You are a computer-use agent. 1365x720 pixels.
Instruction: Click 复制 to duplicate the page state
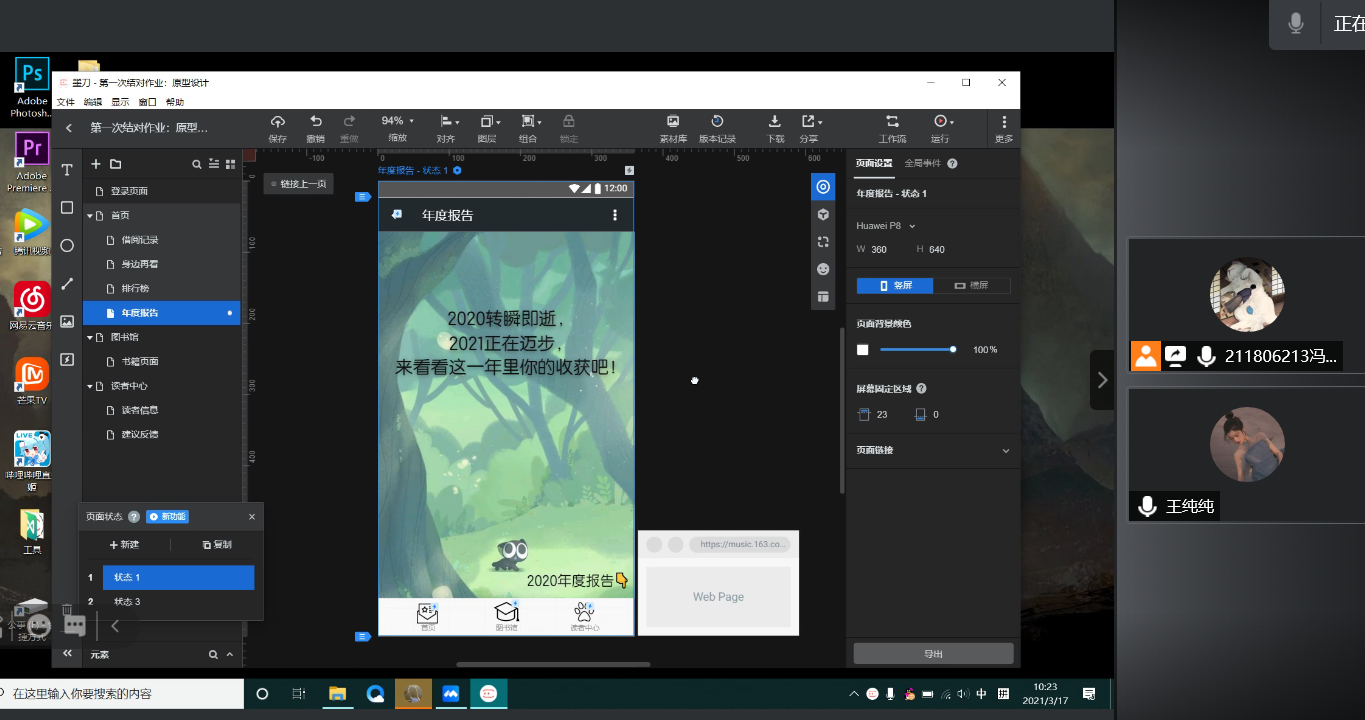tap(217, 545)
